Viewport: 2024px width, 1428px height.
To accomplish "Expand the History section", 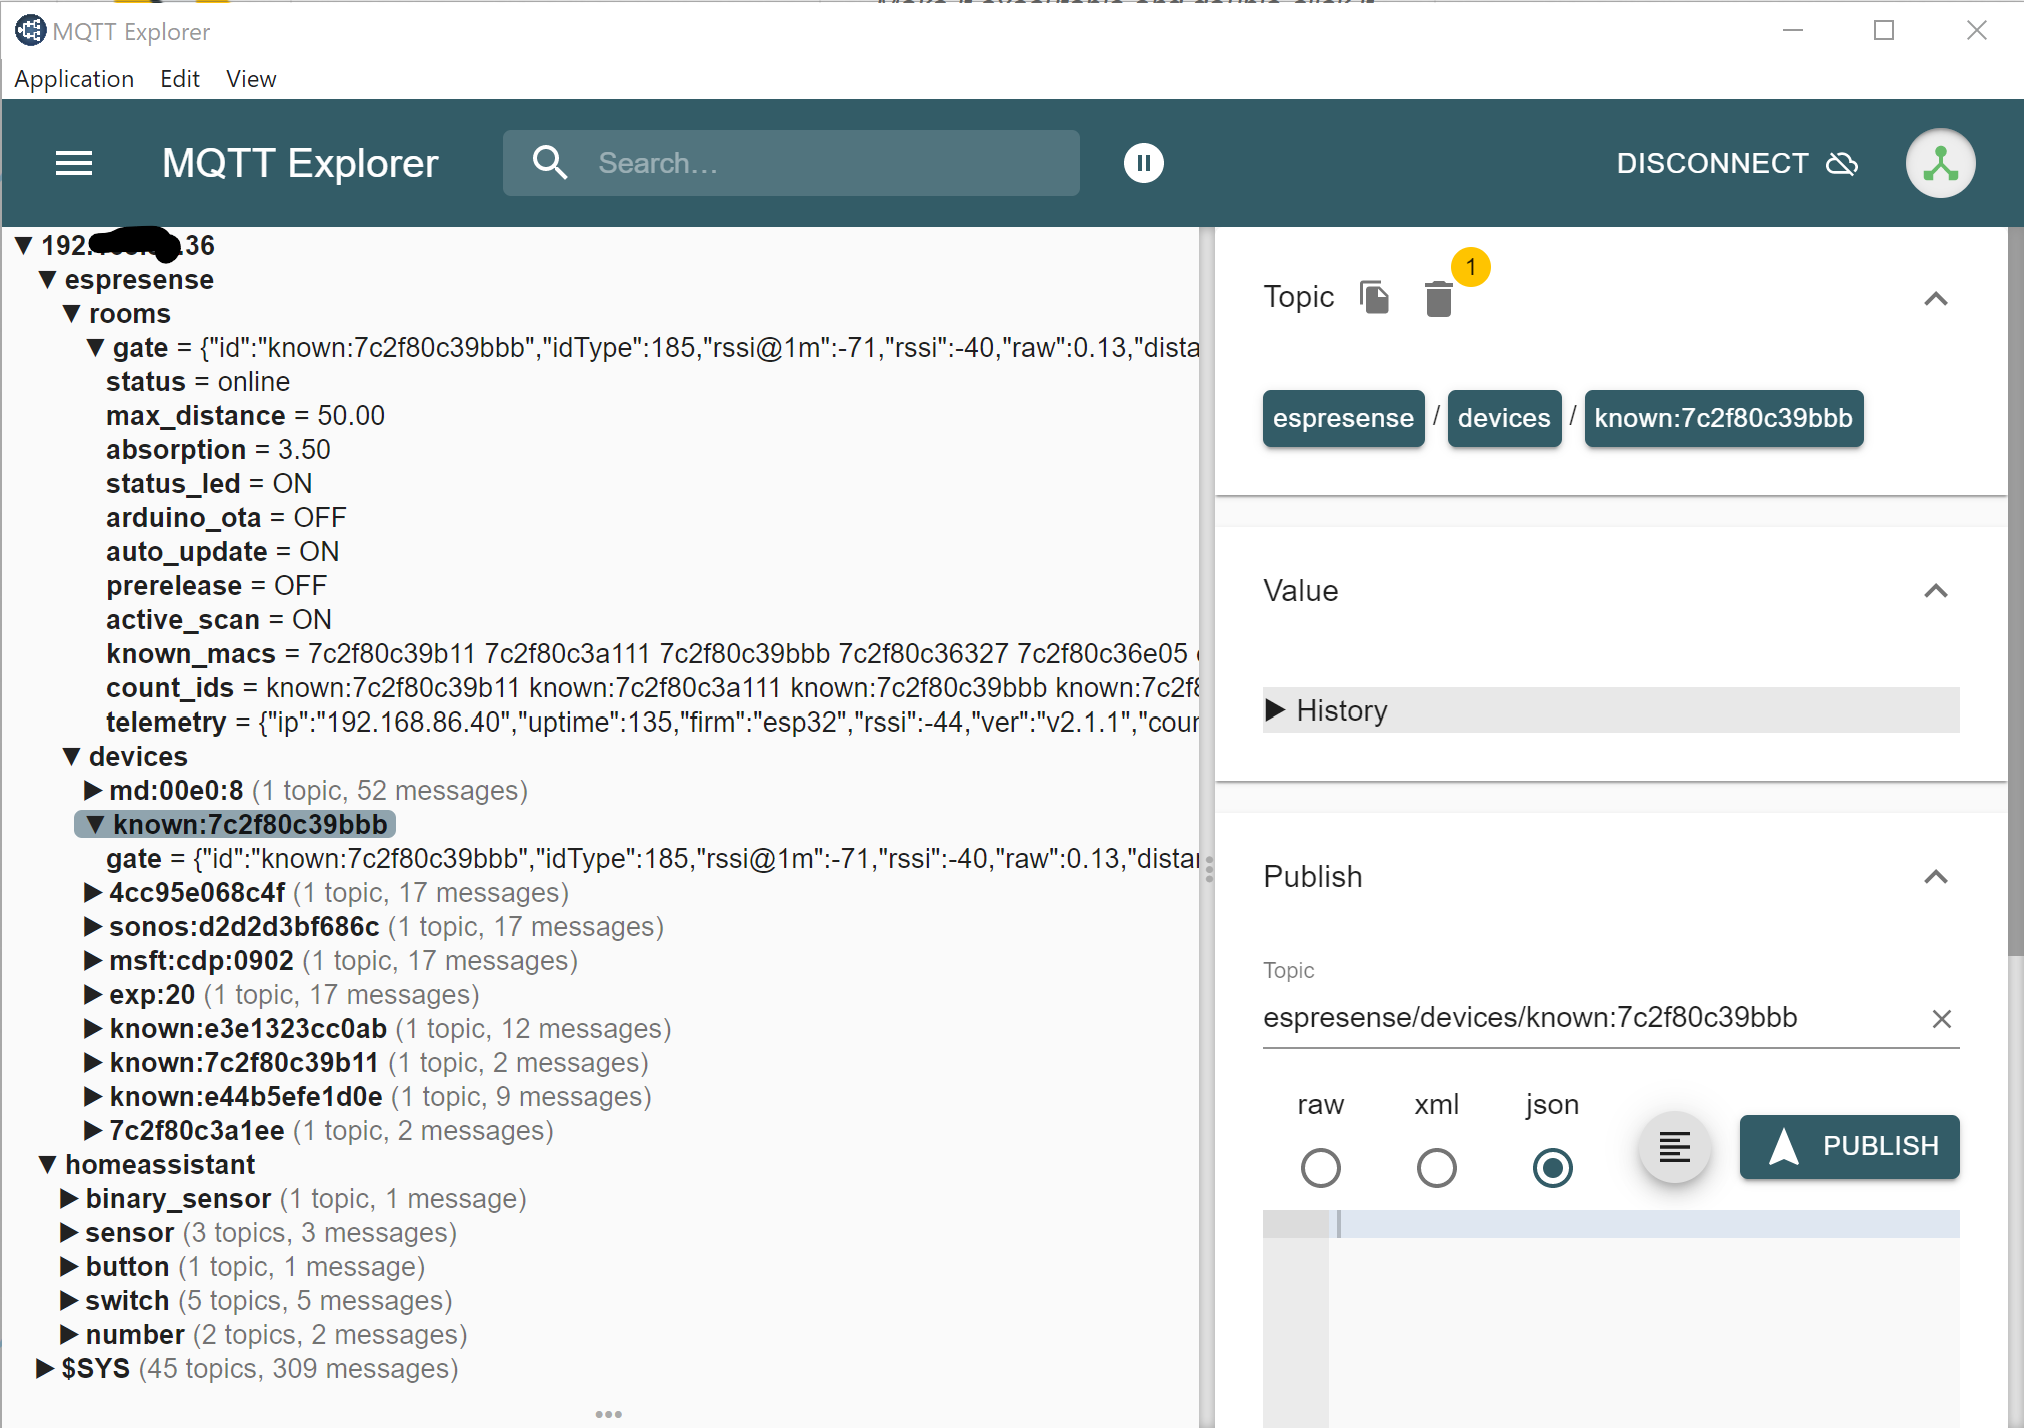I will pos(1340,711).
